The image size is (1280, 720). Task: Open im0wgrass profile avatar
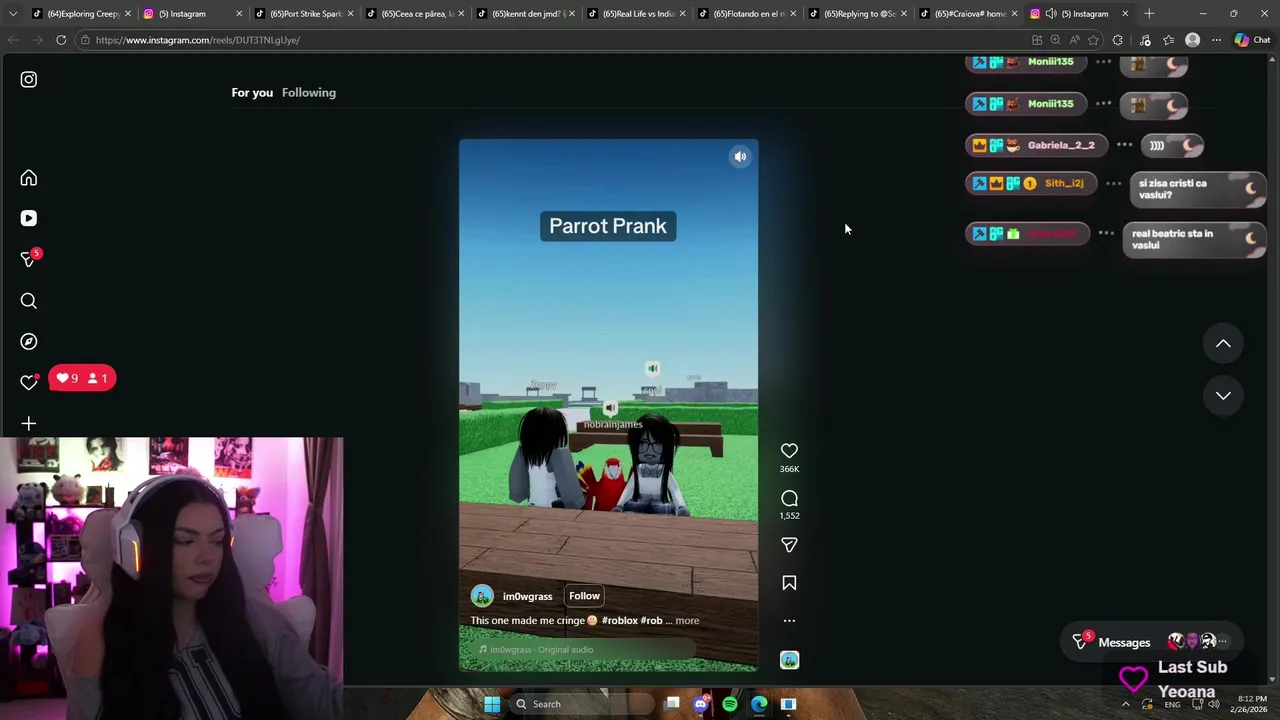pos(482,596)
